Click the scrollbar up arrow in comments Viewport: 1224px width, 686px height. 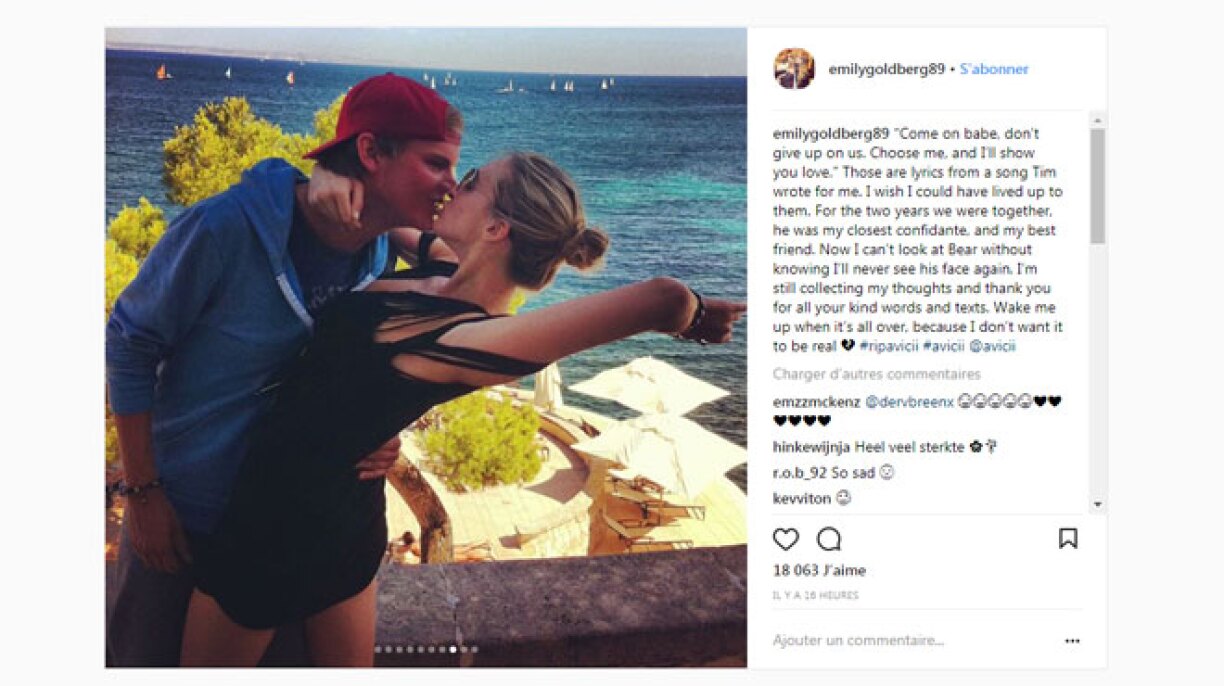point(1097,119)
